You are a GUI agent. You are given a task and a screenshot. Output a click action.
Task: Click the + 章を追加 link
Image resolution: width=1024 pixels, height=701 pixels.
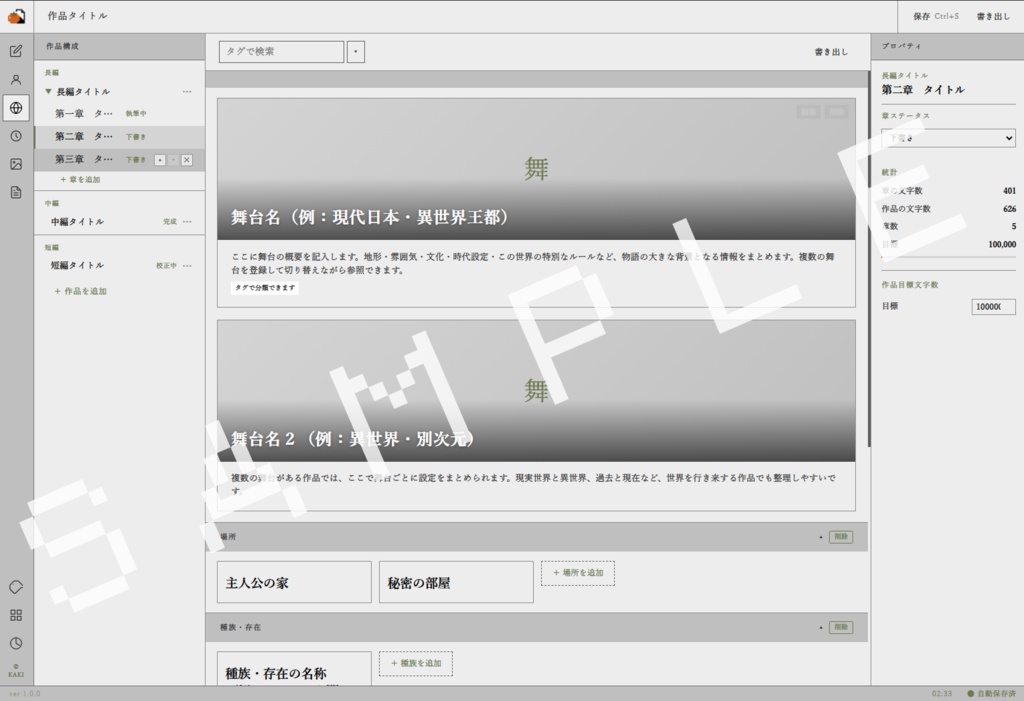pyautogui.click(x=80, y=180)
